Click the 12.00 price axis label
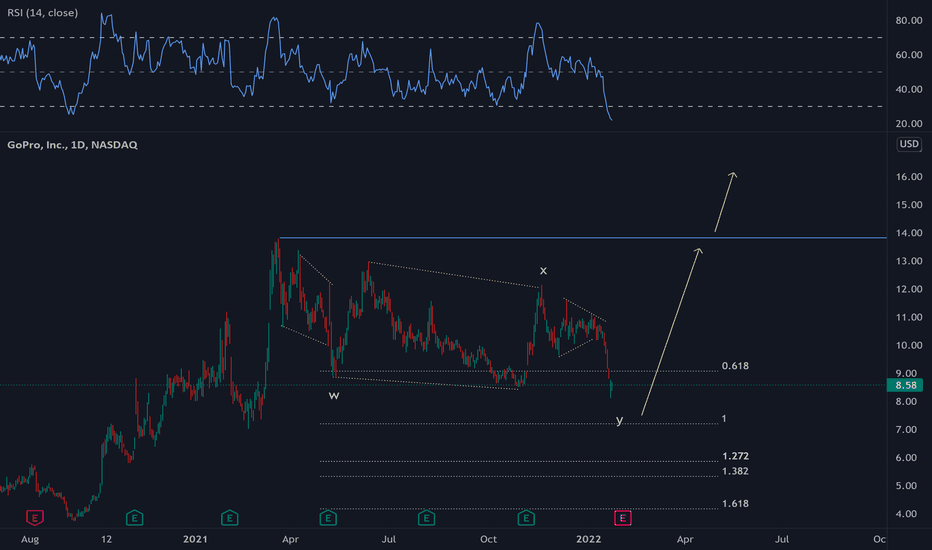 909,289
